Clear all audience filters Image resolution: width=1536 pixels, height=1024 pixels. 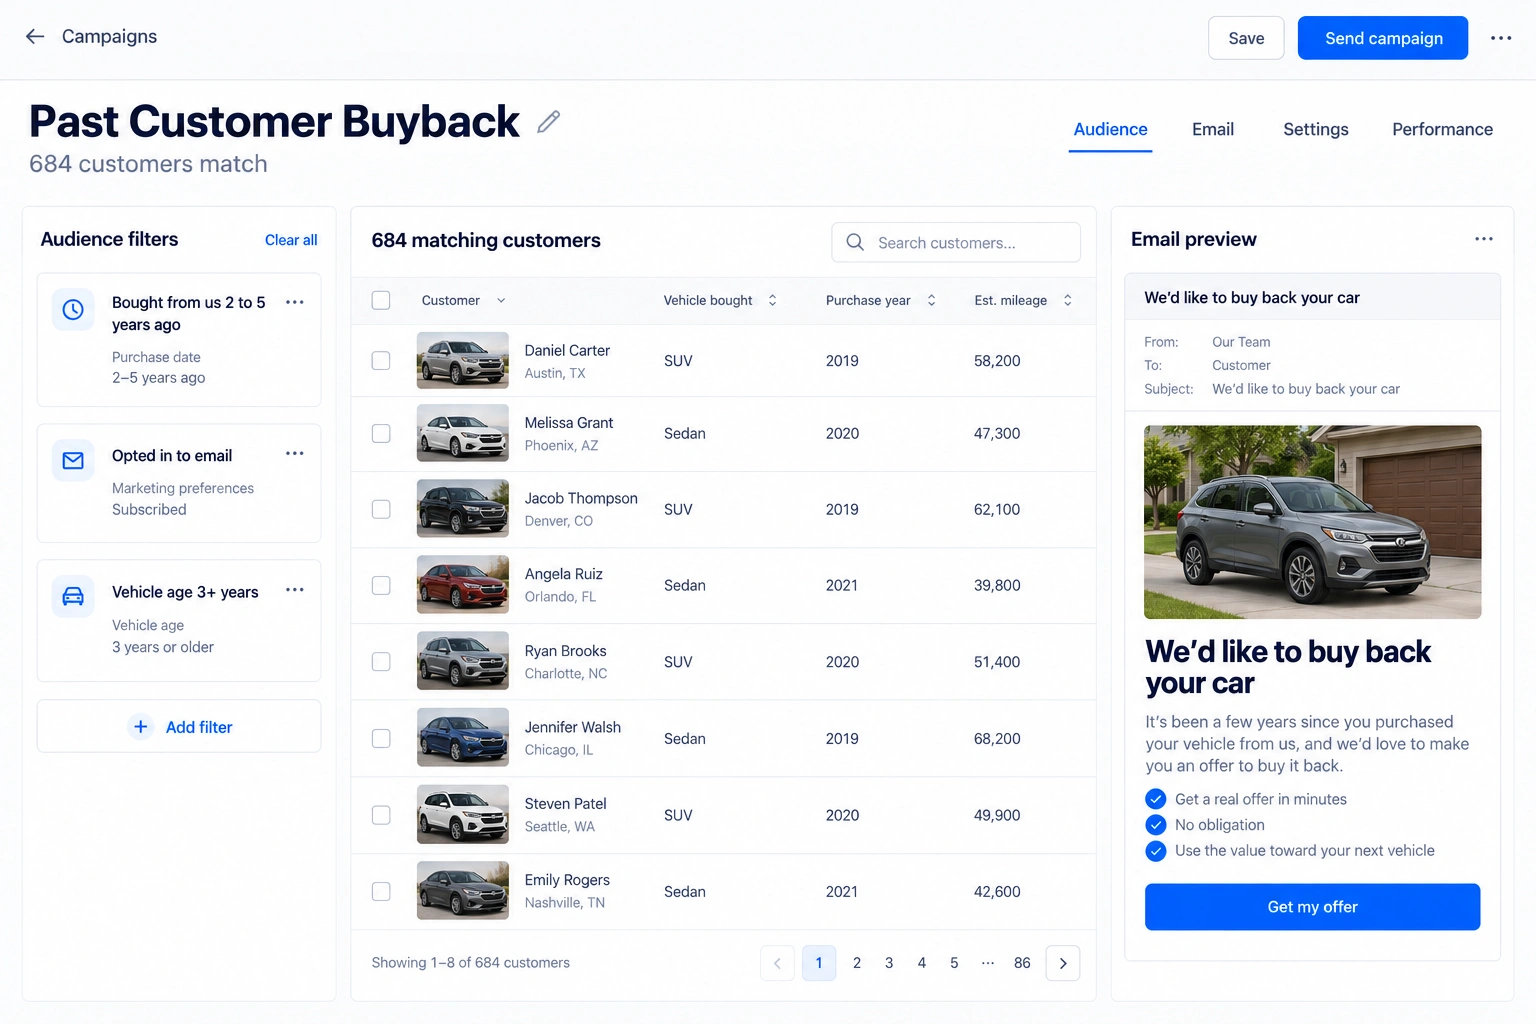coord(291,240)
